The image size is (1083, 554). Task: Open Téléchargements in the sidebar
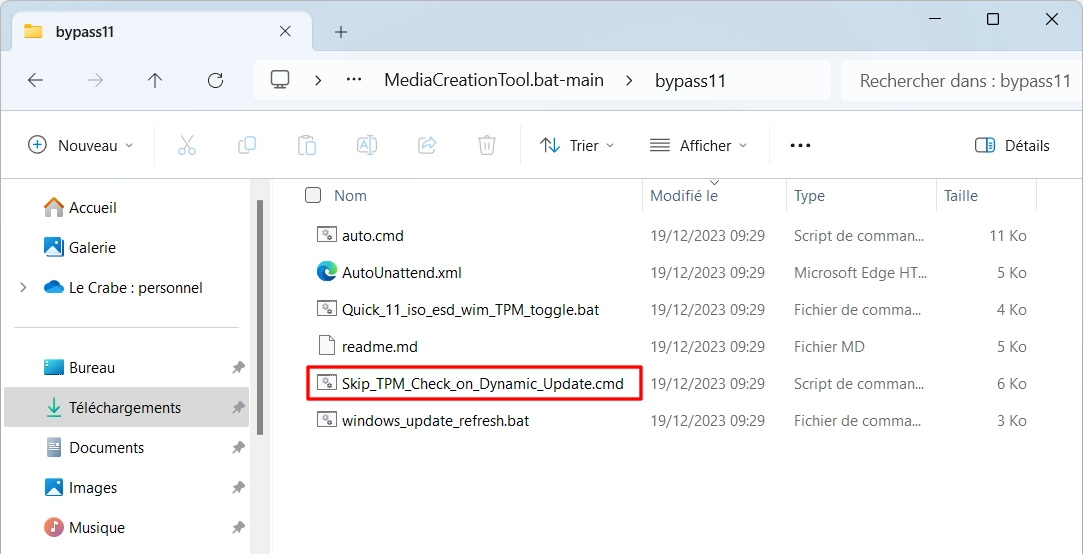[126, 408]
